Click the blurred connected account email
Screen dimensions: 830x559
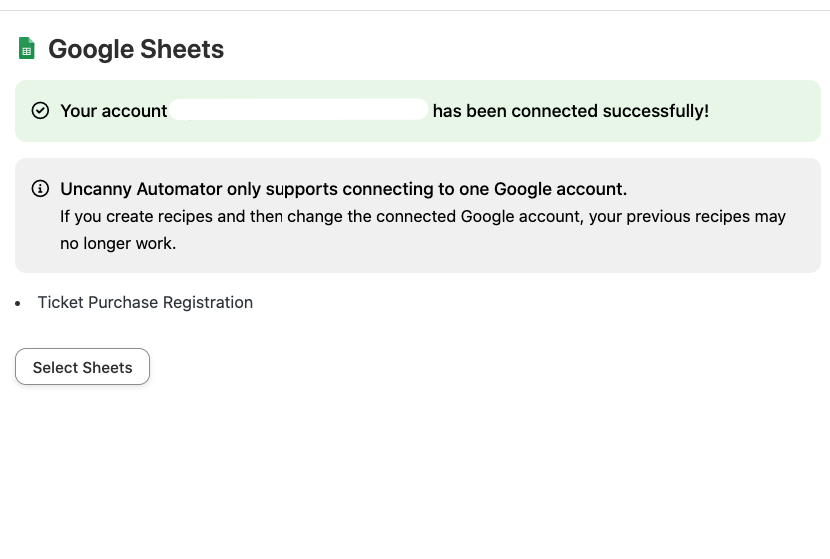click(x=299, y=110)
